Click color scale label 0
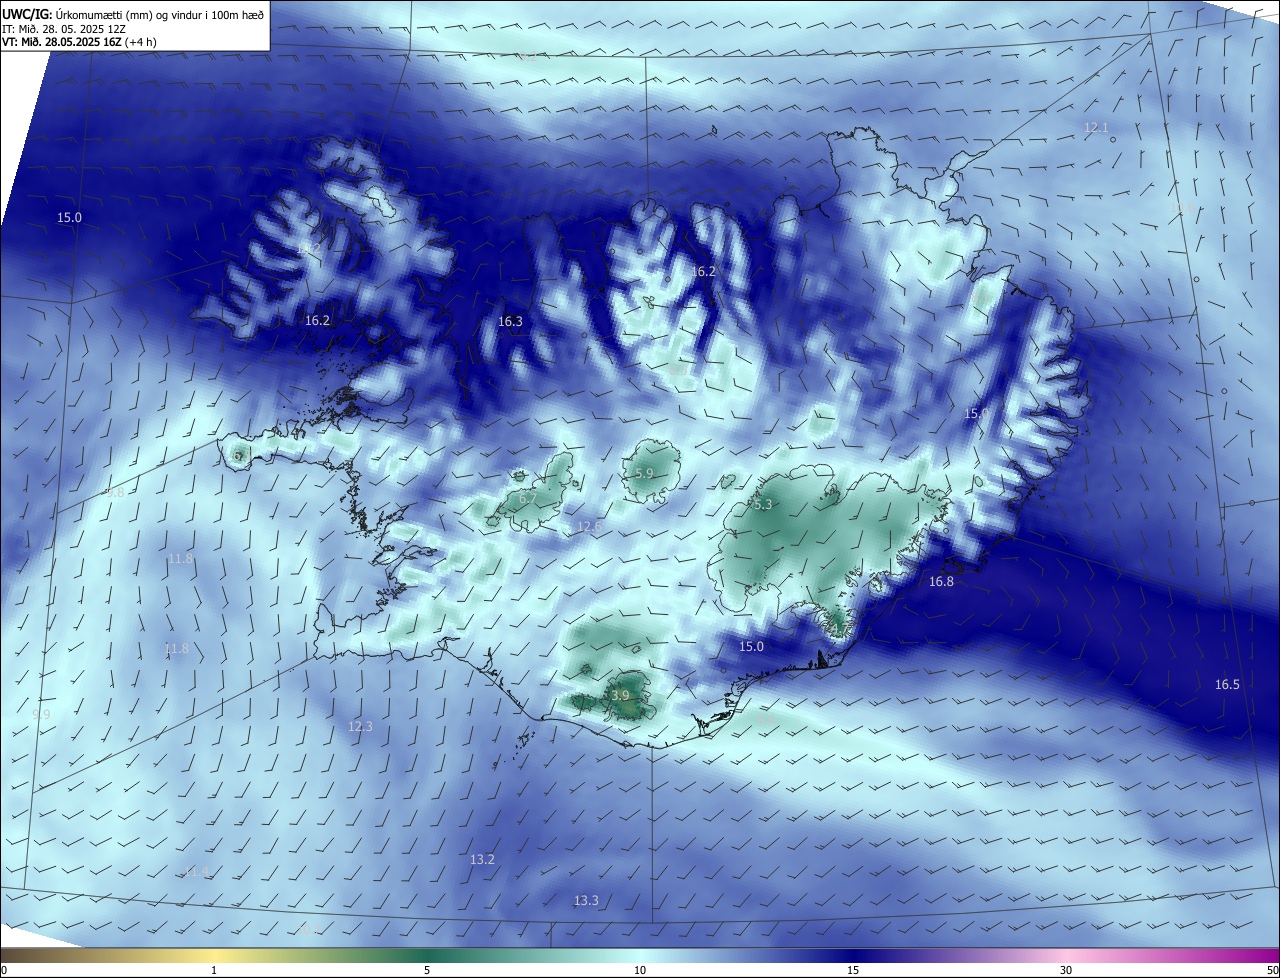Screen dimensions: 1280x978 tap(4, 971)
